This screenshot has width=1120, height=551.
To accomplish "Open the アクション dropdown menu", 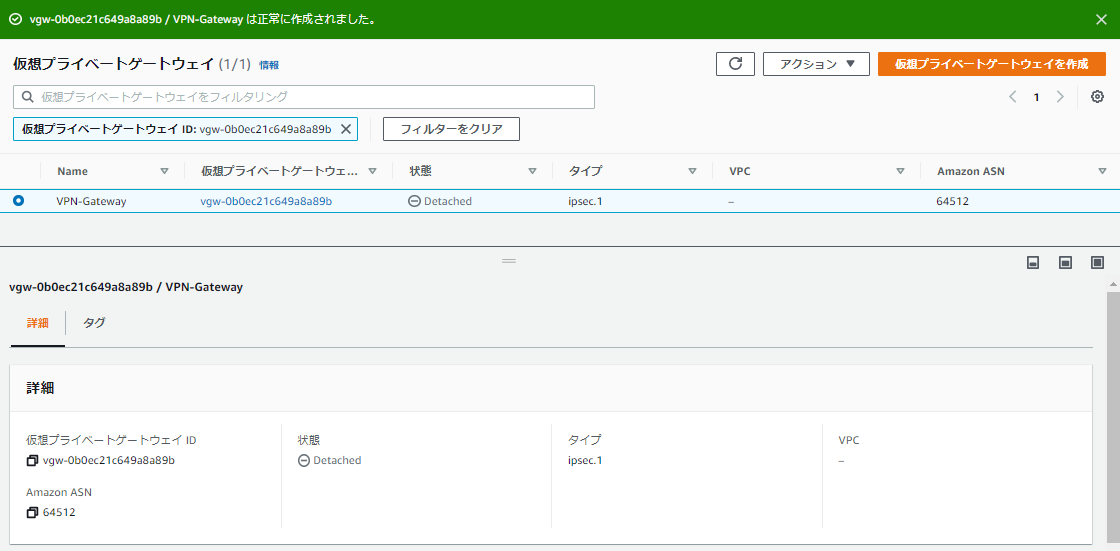I will (816, 64).
